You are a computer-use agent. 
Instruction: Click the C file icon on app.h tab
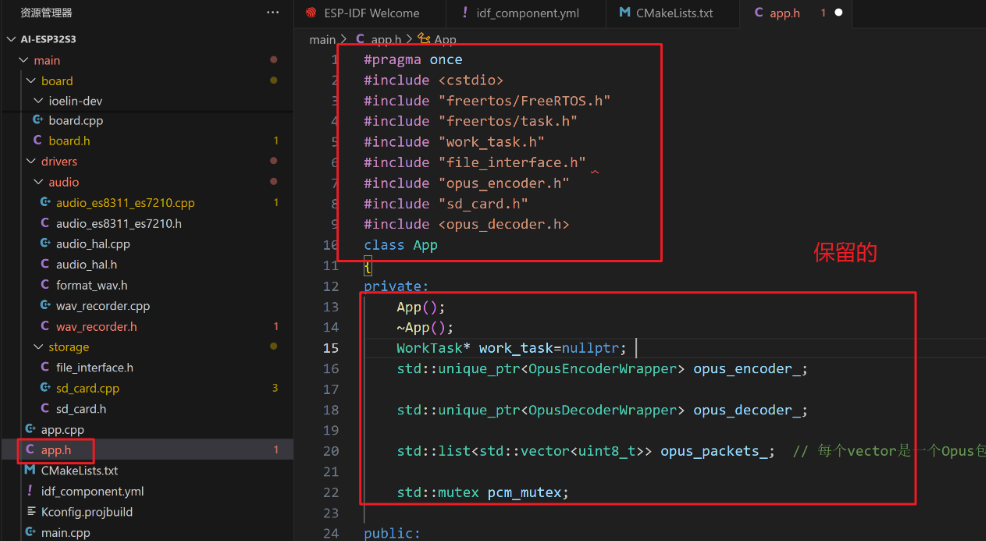[x=759, y=13]
